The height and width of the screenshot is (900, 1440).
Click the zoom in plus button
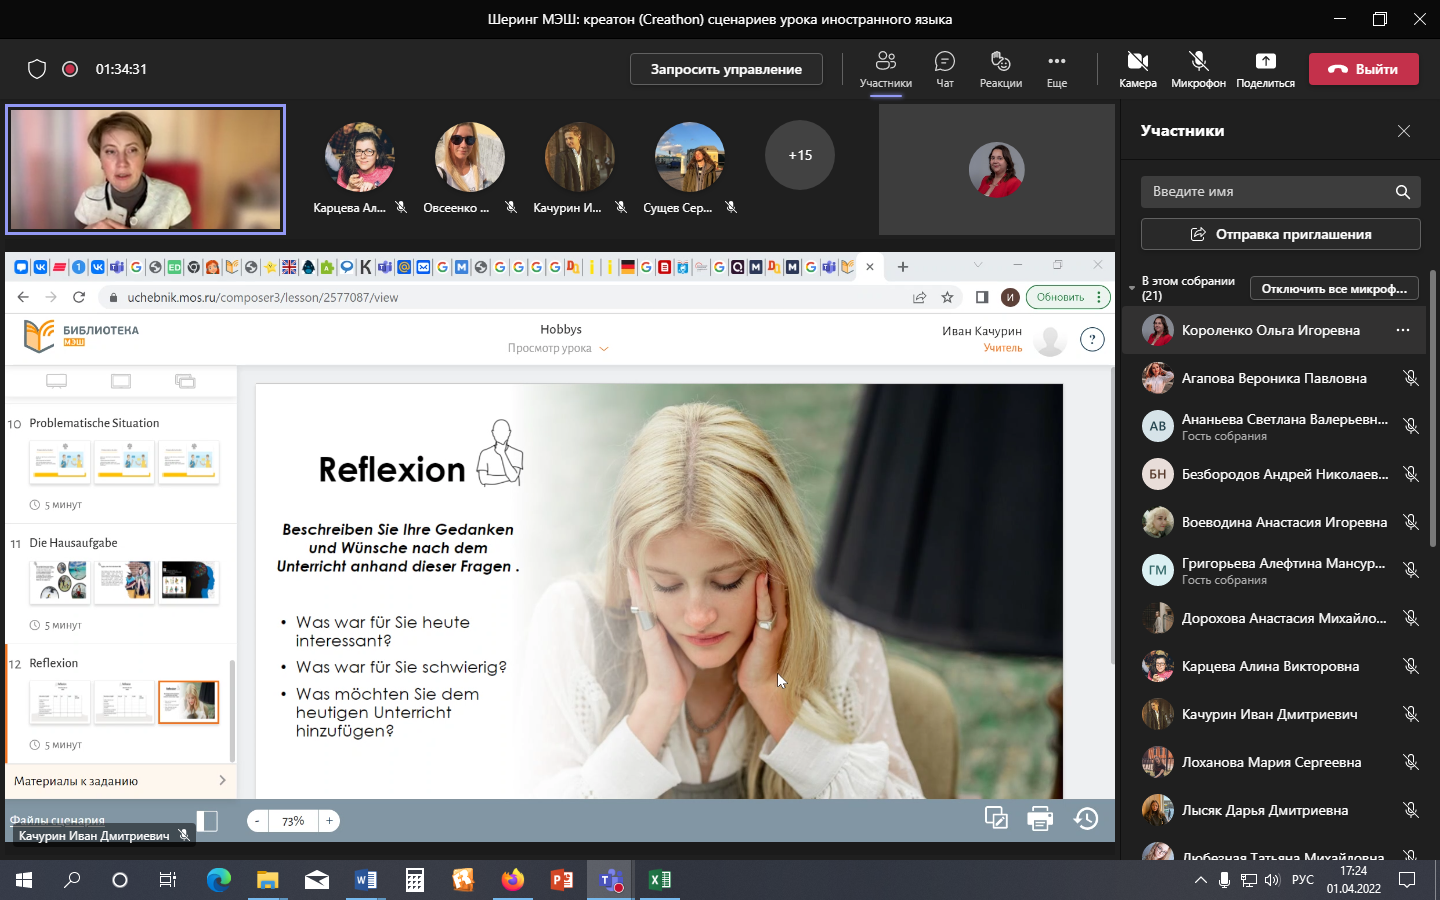pos(329,821)
